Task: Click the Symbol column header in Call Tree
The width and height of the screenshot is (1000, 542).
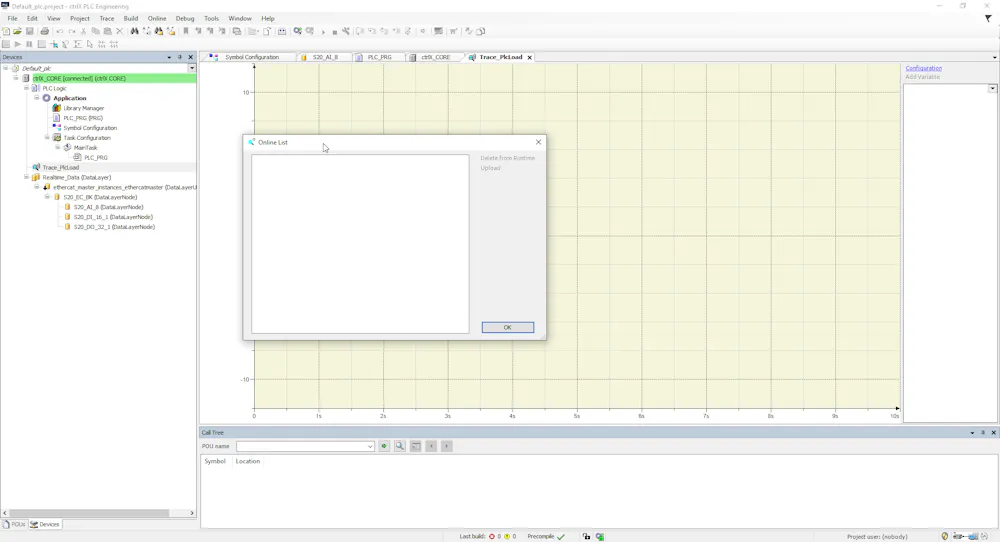Action: tap(215, 461)
